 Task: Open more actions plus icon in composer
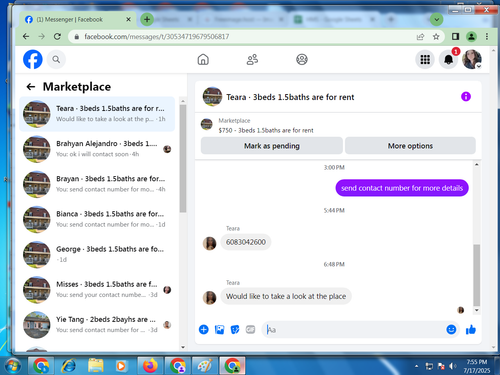[x=204, y=330]
